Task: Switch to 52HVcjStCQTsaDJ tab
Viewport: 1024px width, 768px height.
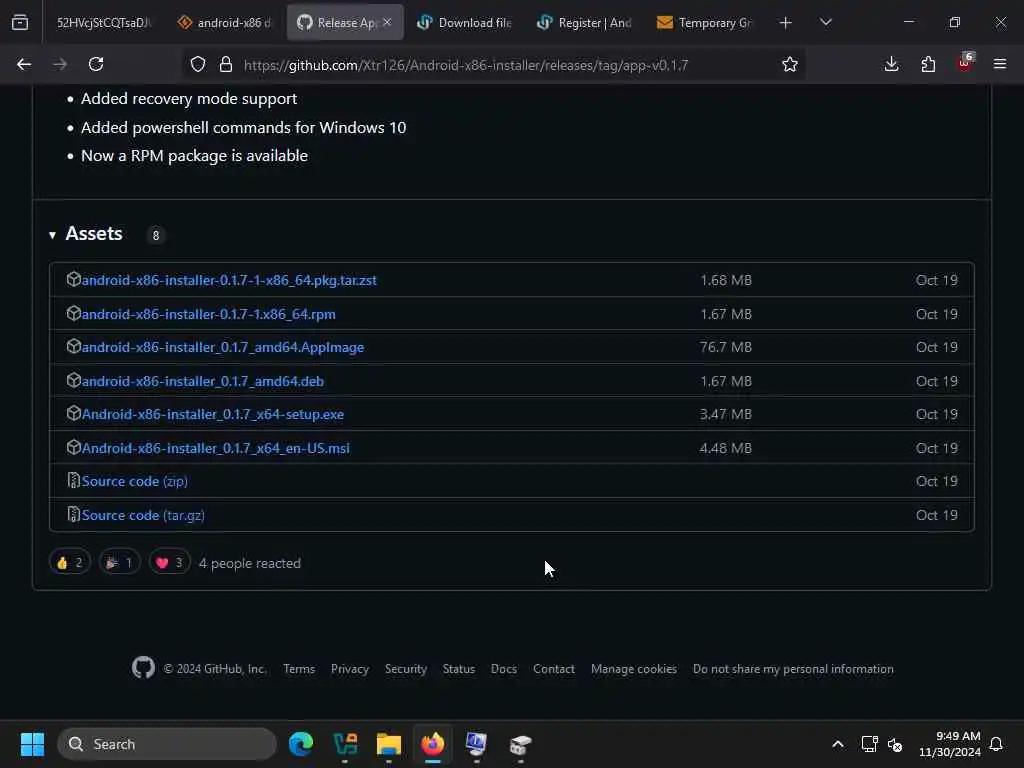Action: (103, 22)
